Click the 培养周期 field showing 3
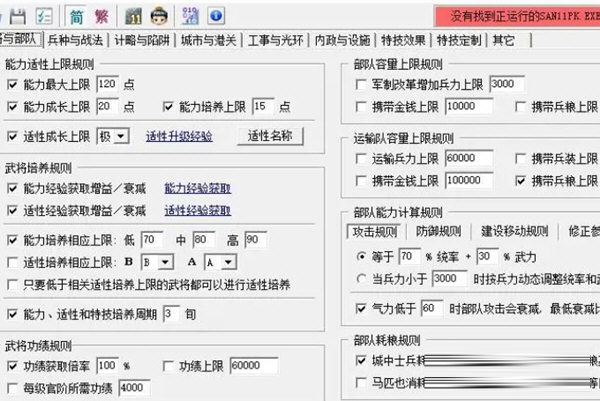600x401 pixels. pos(171,314)
